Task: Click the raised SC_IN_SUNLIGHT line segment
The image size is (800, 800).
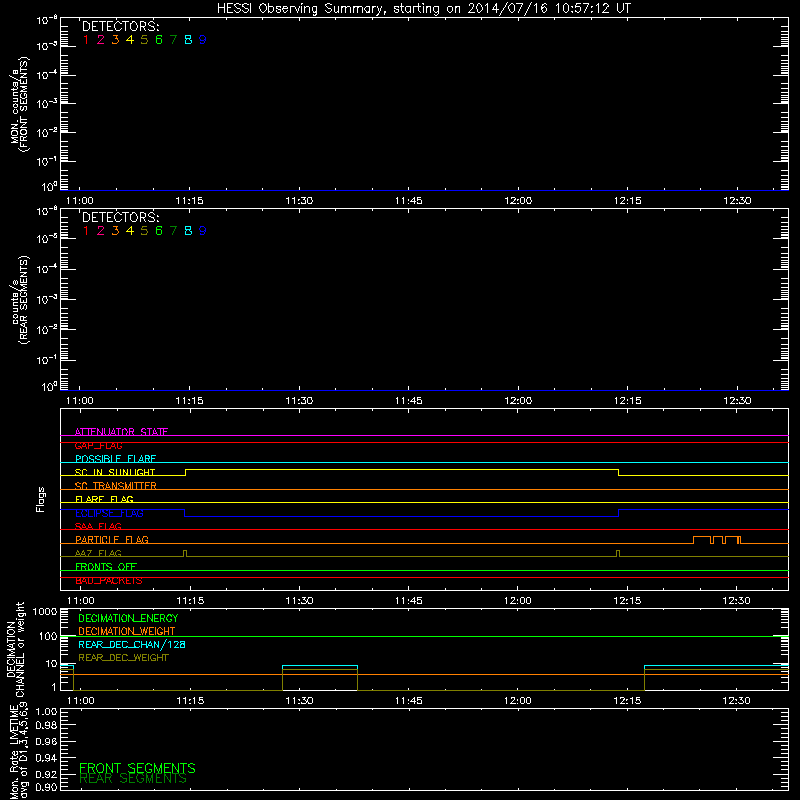Action: pyautogui.click(x=402, y=469)
